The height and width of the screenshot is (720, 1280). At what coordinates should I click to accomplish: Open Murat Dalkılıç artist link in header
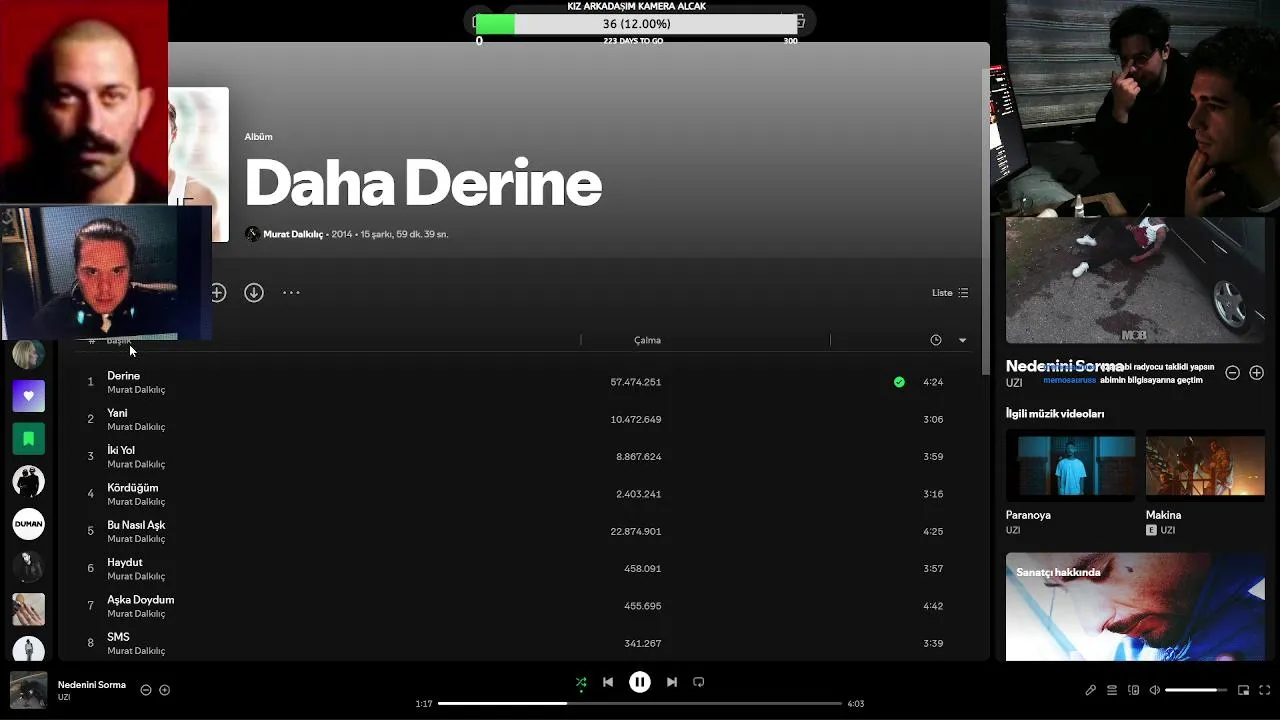click(x=293, y=234)
